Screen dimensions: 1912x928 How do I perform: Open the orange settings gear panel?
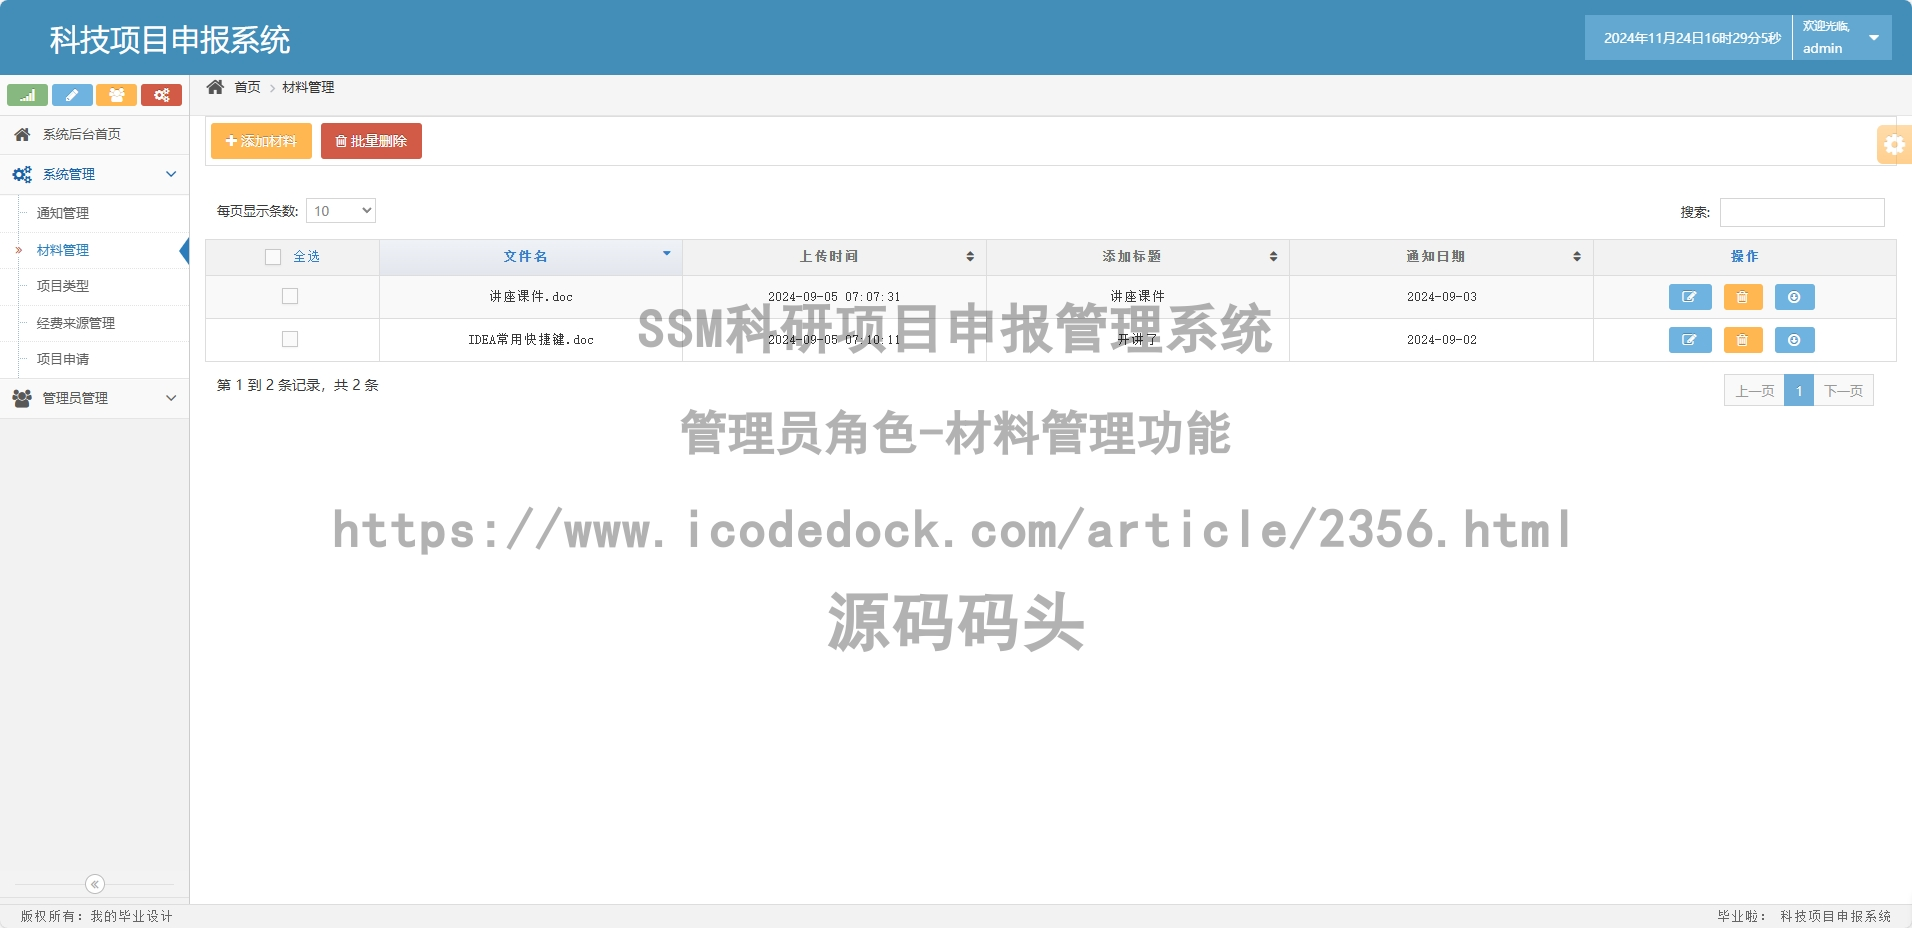pos(1894,145)
